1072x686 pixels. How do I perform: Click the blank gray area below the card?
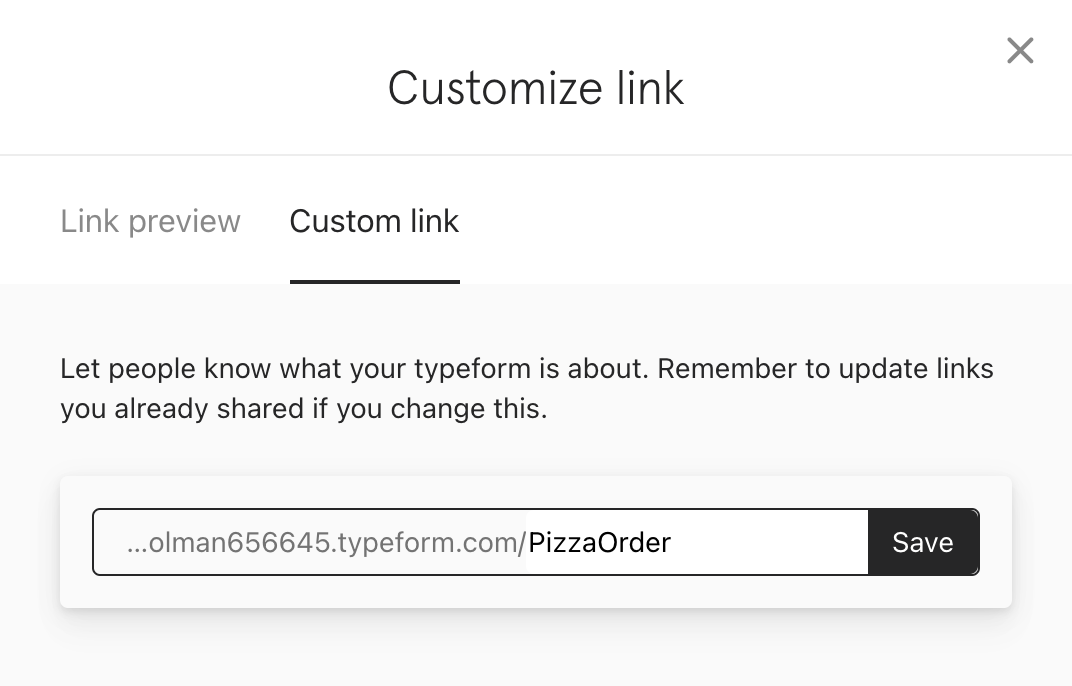coord(536,648)
